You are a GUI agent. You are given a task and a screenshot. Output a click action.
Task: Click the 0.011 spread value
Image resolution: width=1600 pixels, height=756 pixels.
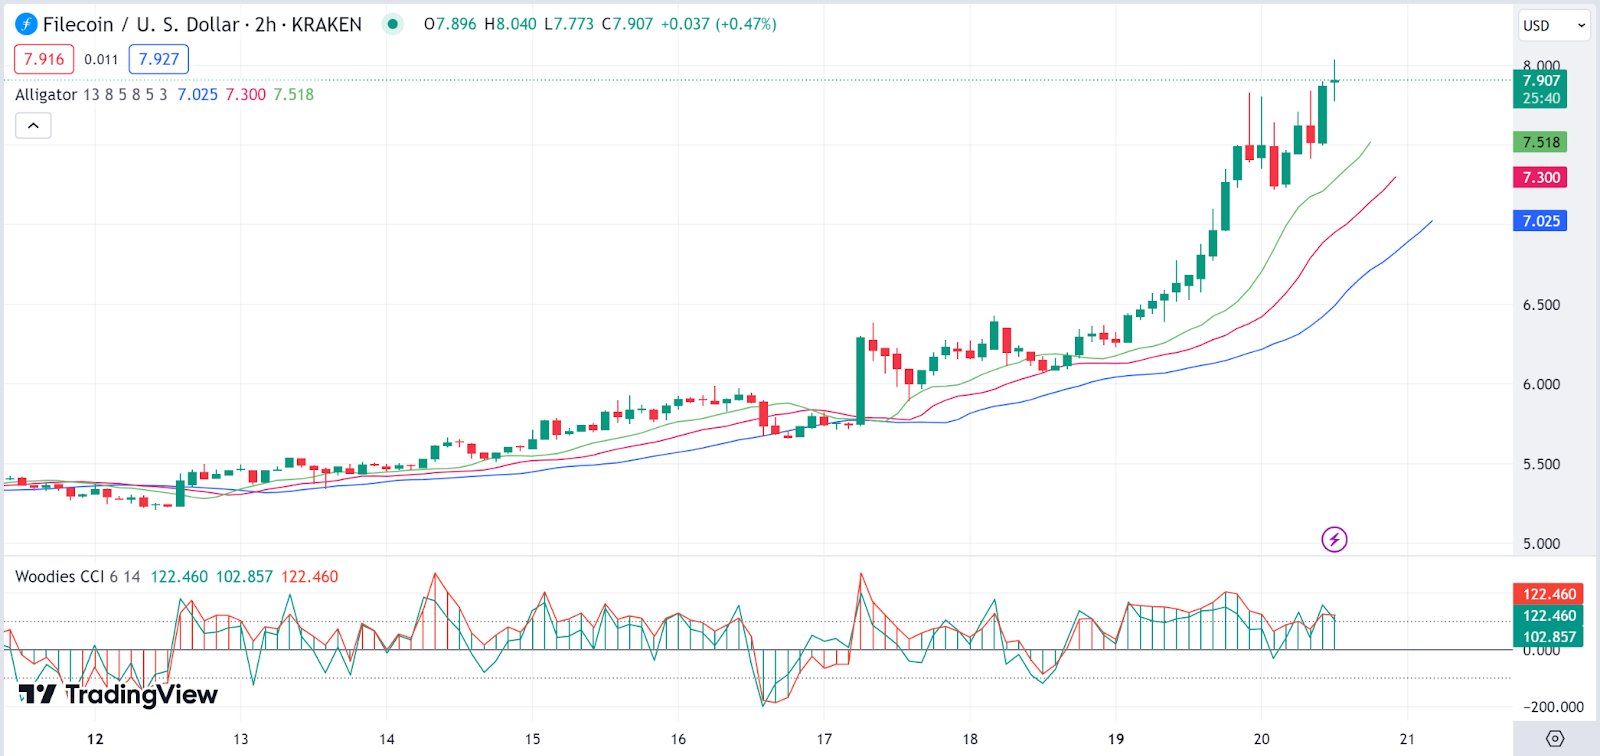click(101, 59)
